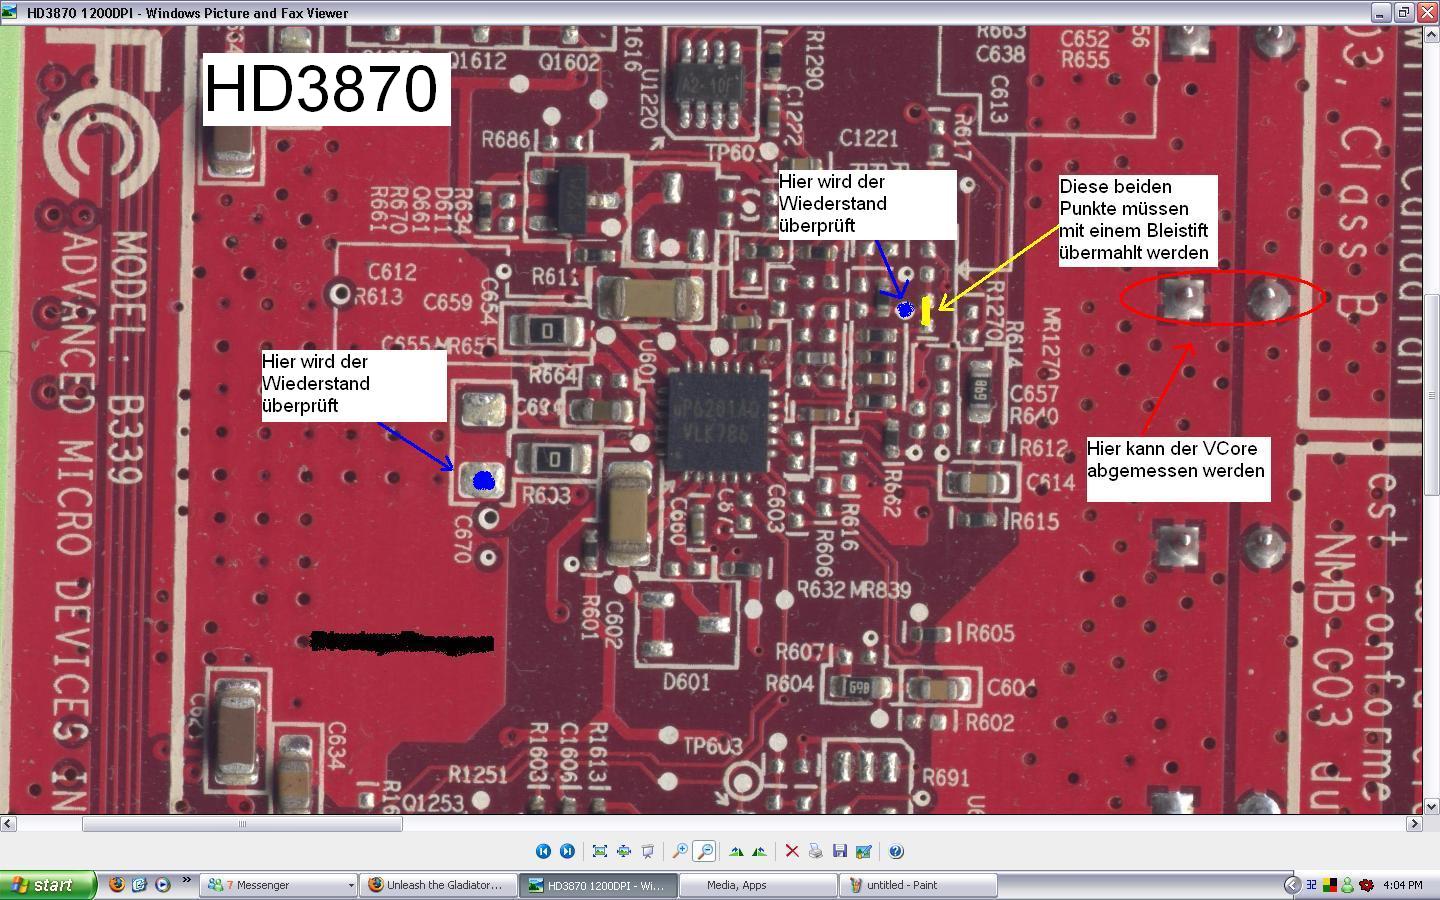This screenshot has height=900, width=1440.
Task: Switch to the Messenger taskbar group
Action: 278,885
